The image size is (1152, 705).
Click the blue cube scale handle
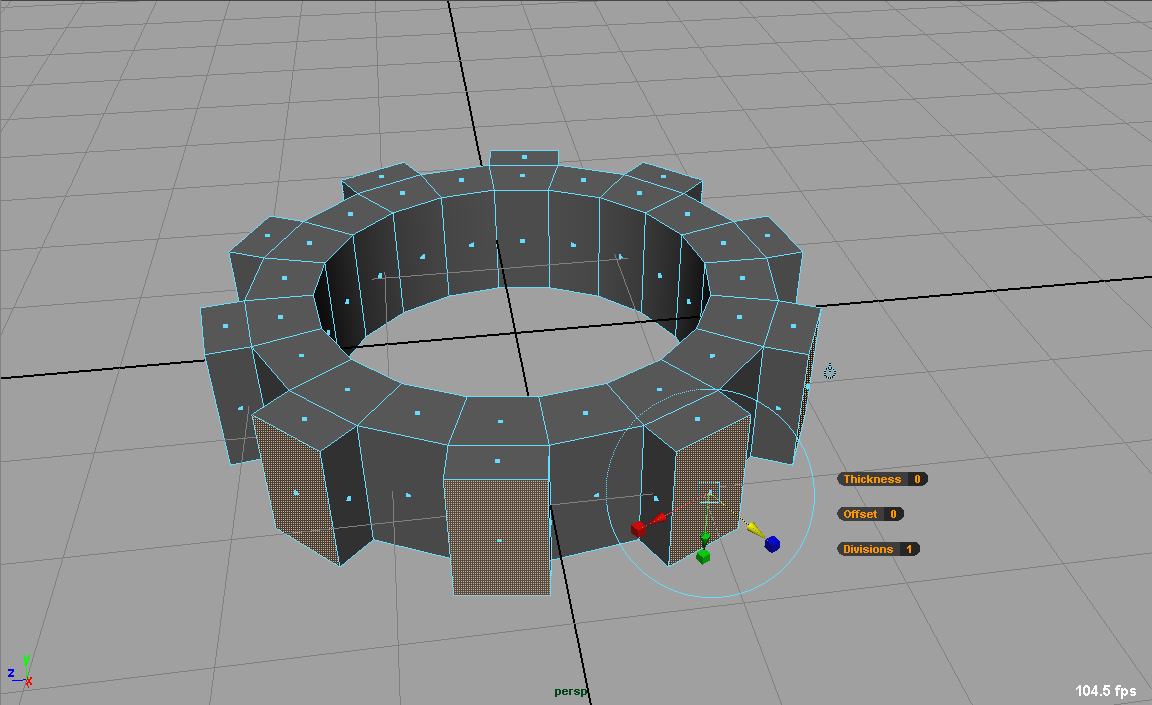click(x=772, y=544)
